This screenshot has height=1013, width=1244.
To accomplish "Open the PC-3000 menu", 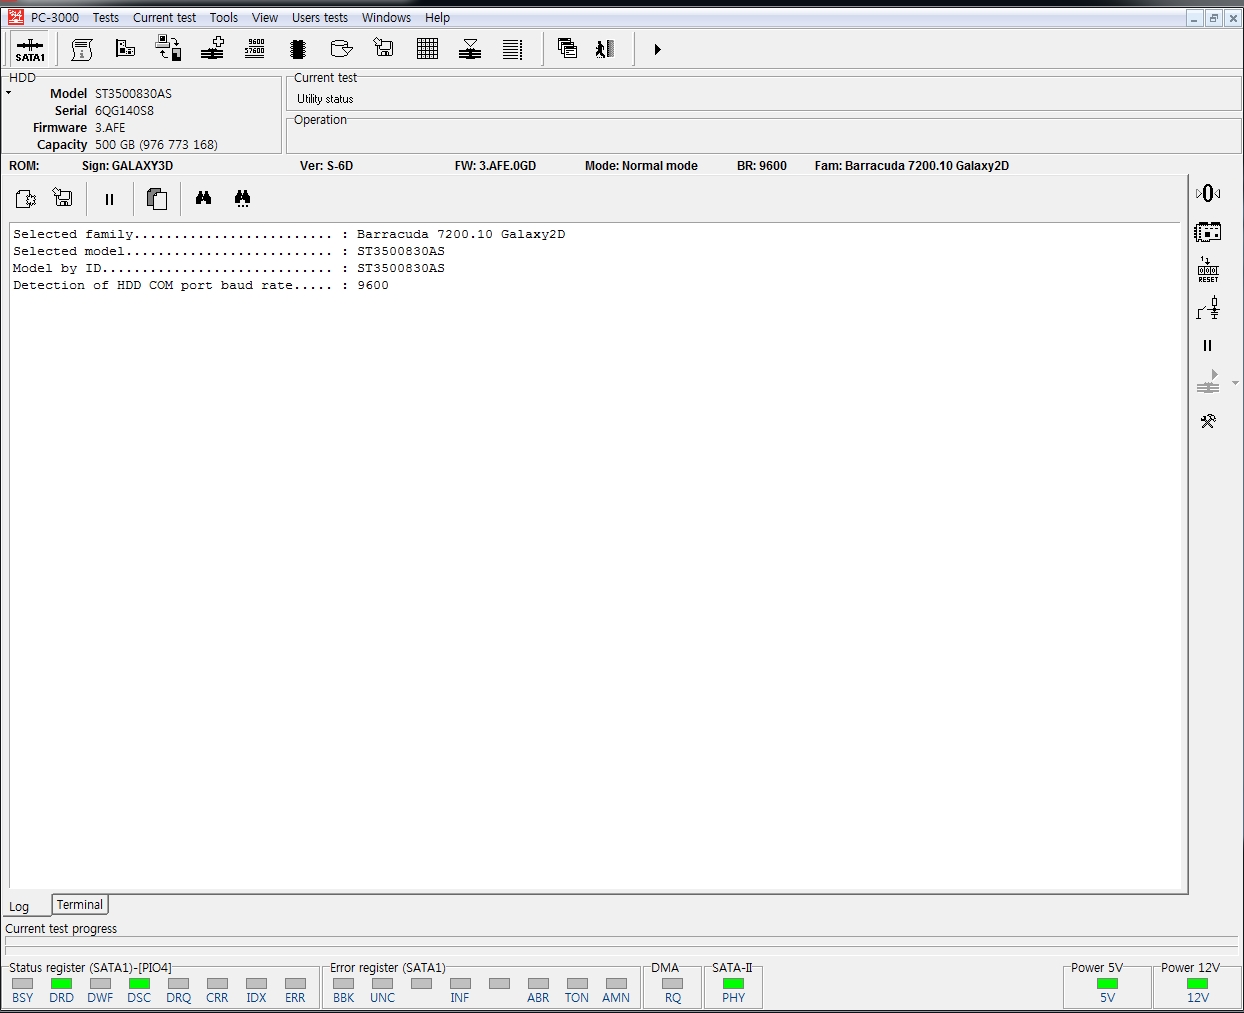I will [x=54, y=17].
